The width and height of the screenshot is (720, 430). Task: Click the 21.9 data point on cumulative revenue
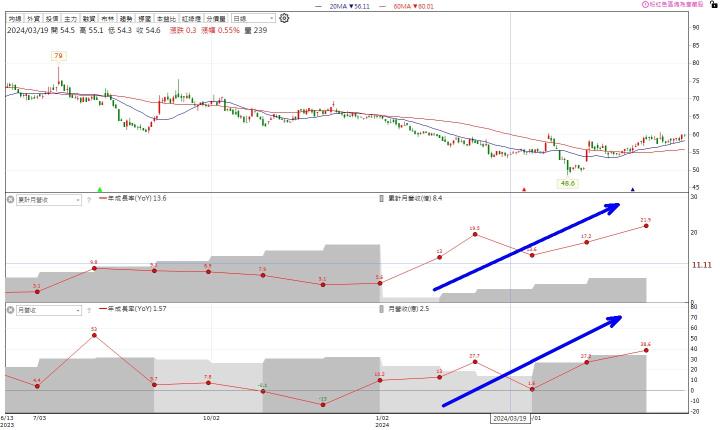(x=647, y=226)
